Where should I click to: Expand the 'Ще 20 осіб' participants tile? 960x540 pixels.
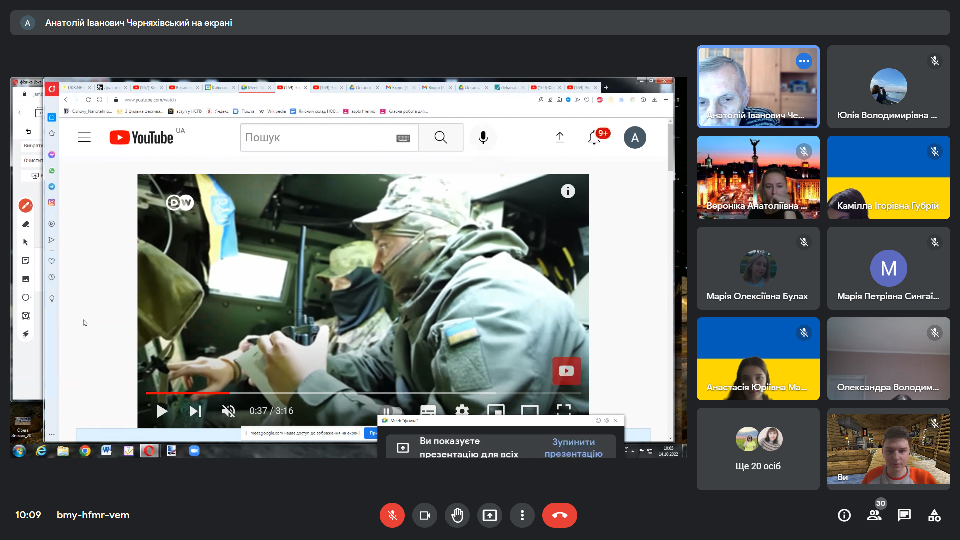758,448
